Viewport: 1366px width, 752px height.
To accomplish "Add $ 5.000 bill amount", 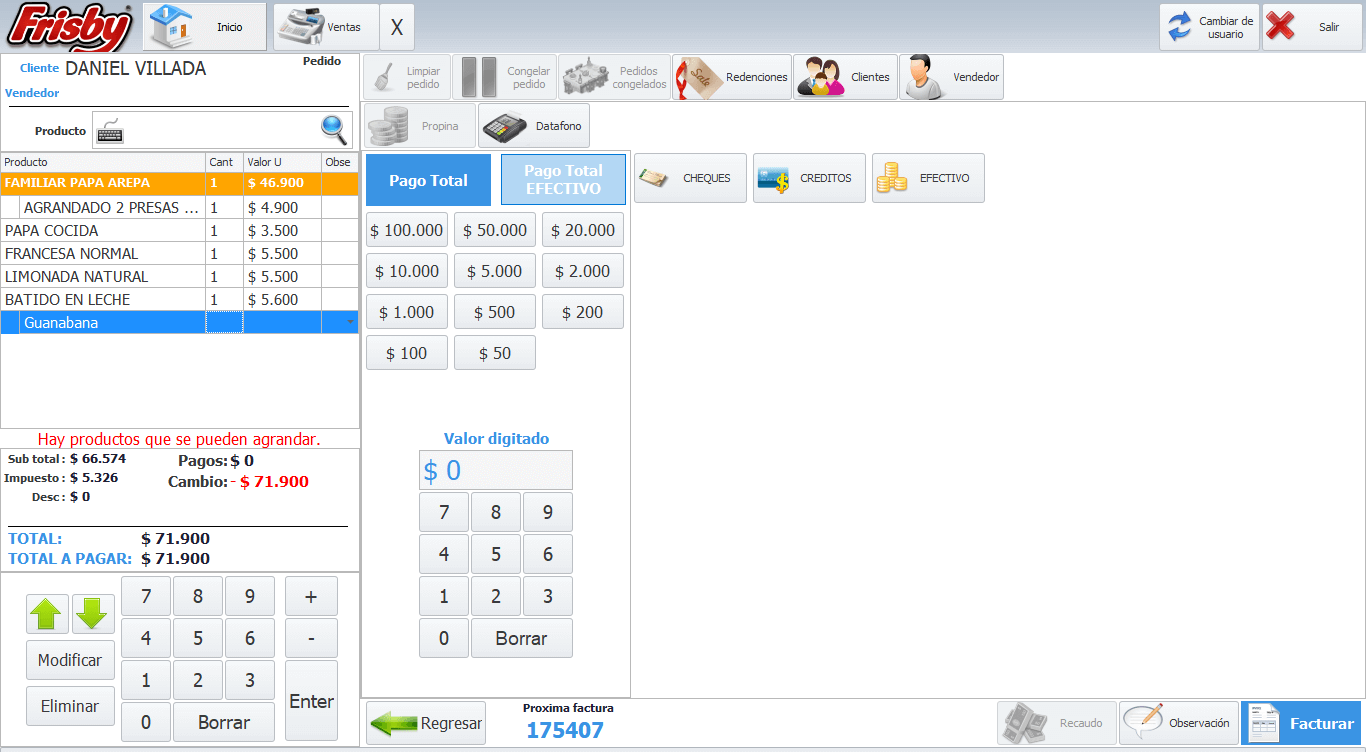I will pos(495,271).
